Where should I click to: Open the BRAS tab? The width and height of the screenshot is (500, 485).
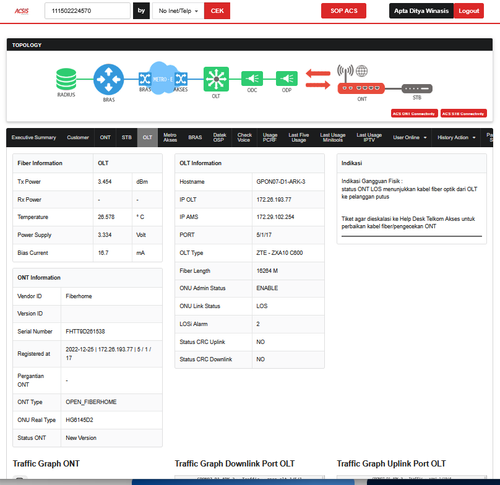pyautogui.click(x=195, y=137)
